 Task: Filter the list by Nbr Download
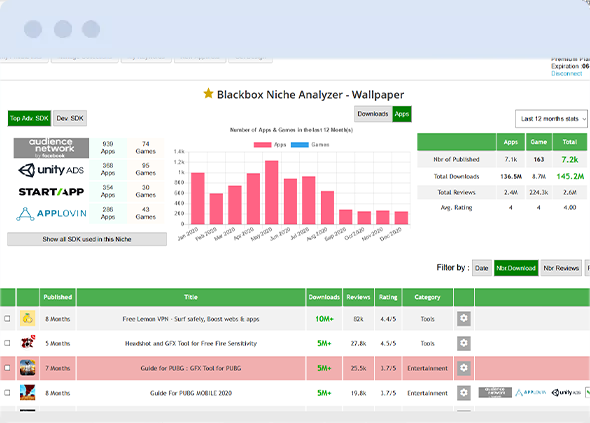[x=516, y=268]
